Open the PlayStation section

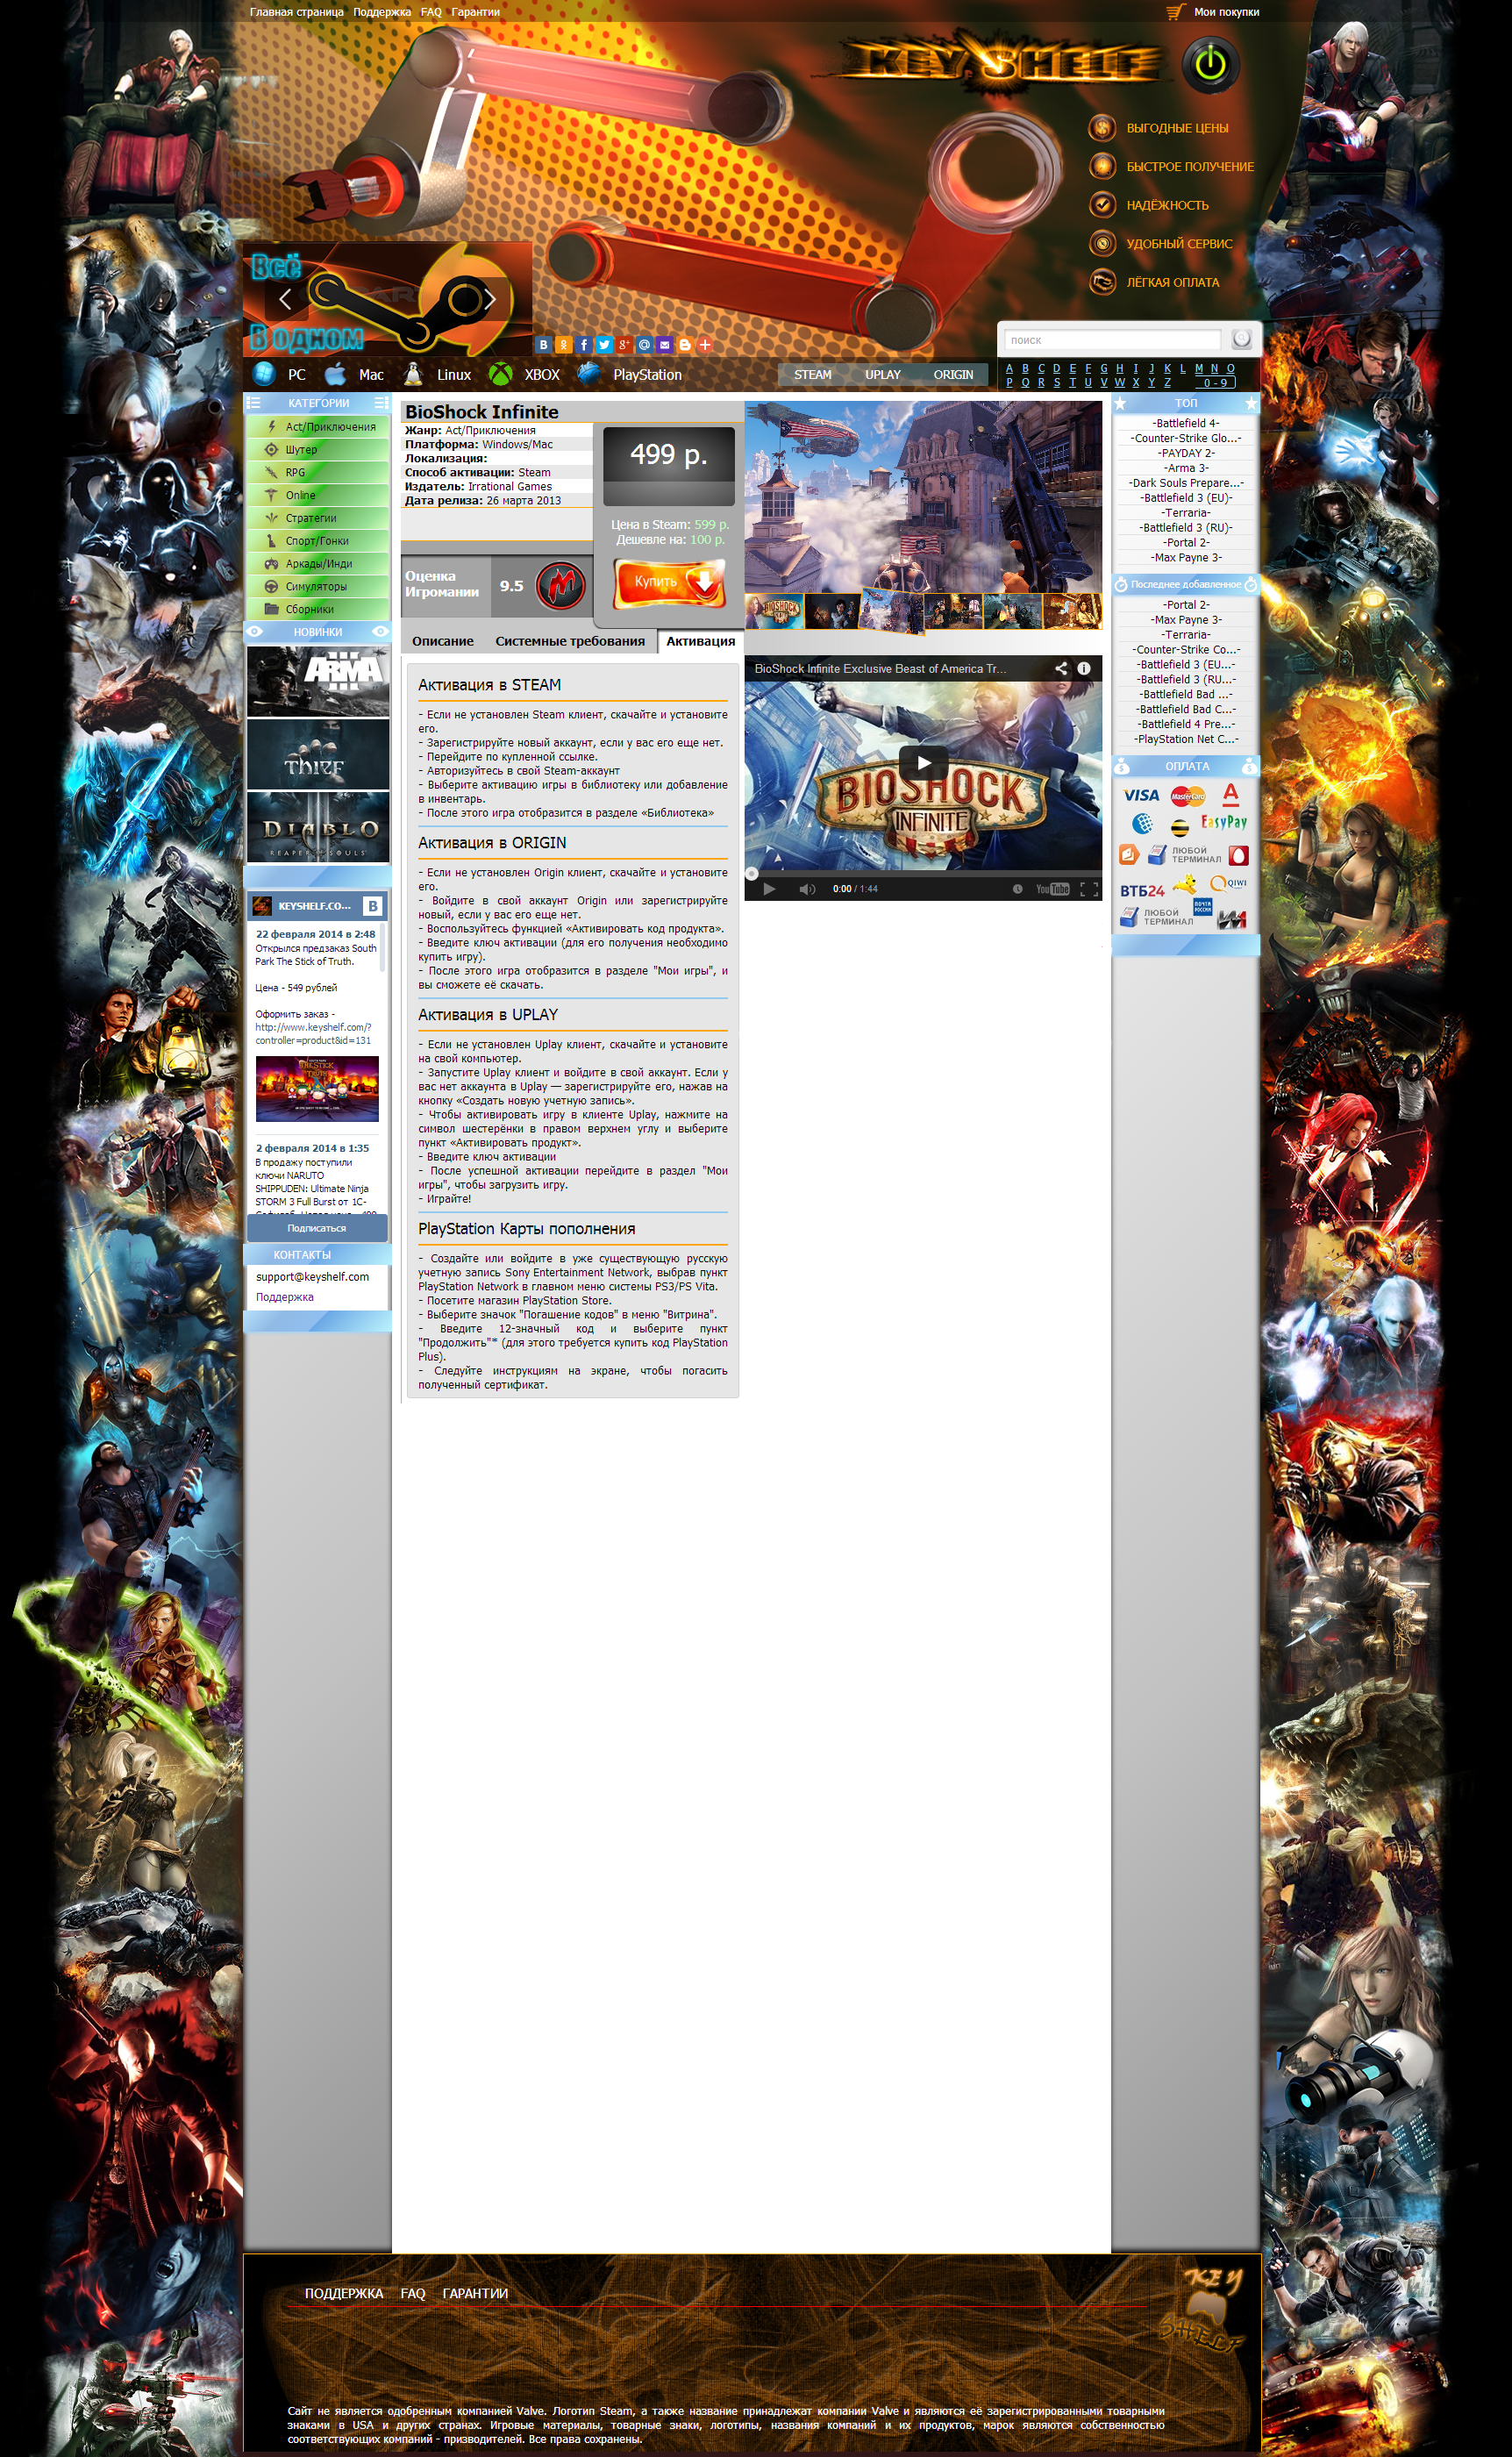point(630,374)
